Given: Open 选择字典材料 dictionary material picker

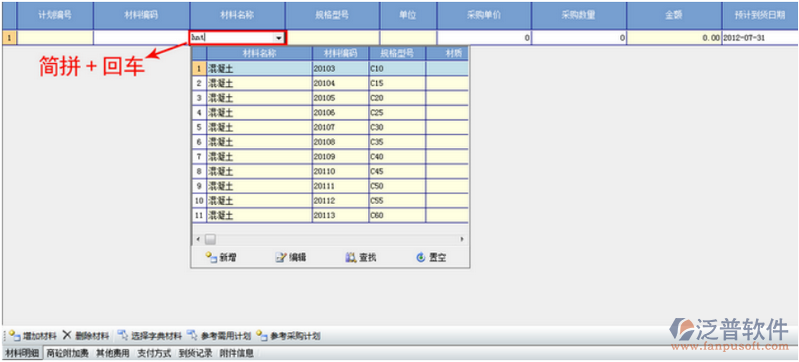Looking at the screenshot, I should [x=122, y=335].
